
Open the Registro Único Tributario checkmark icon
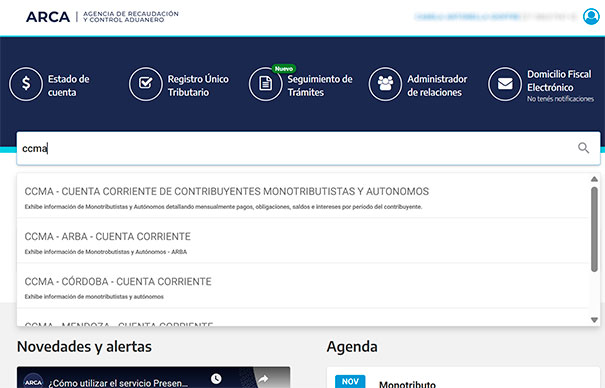(145, 84)
